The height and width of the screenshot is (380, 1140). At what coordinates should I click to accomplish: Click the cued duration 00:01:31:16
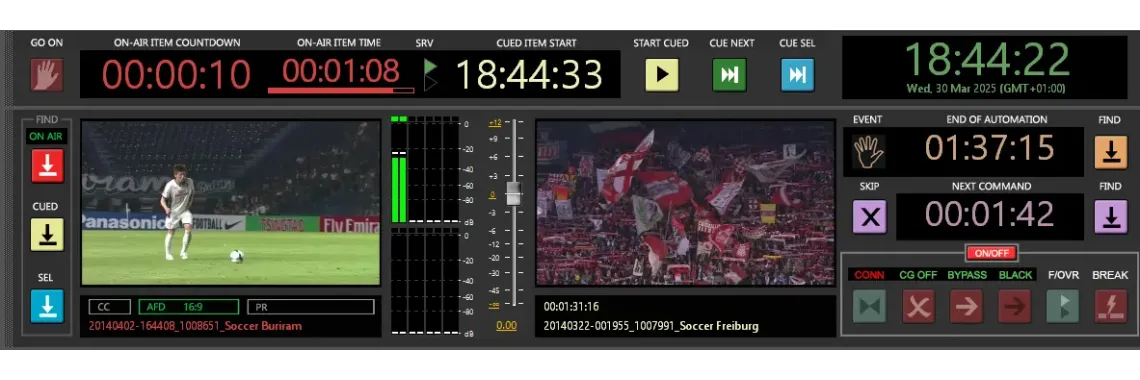pyautogui.click(x=571, y=307)
